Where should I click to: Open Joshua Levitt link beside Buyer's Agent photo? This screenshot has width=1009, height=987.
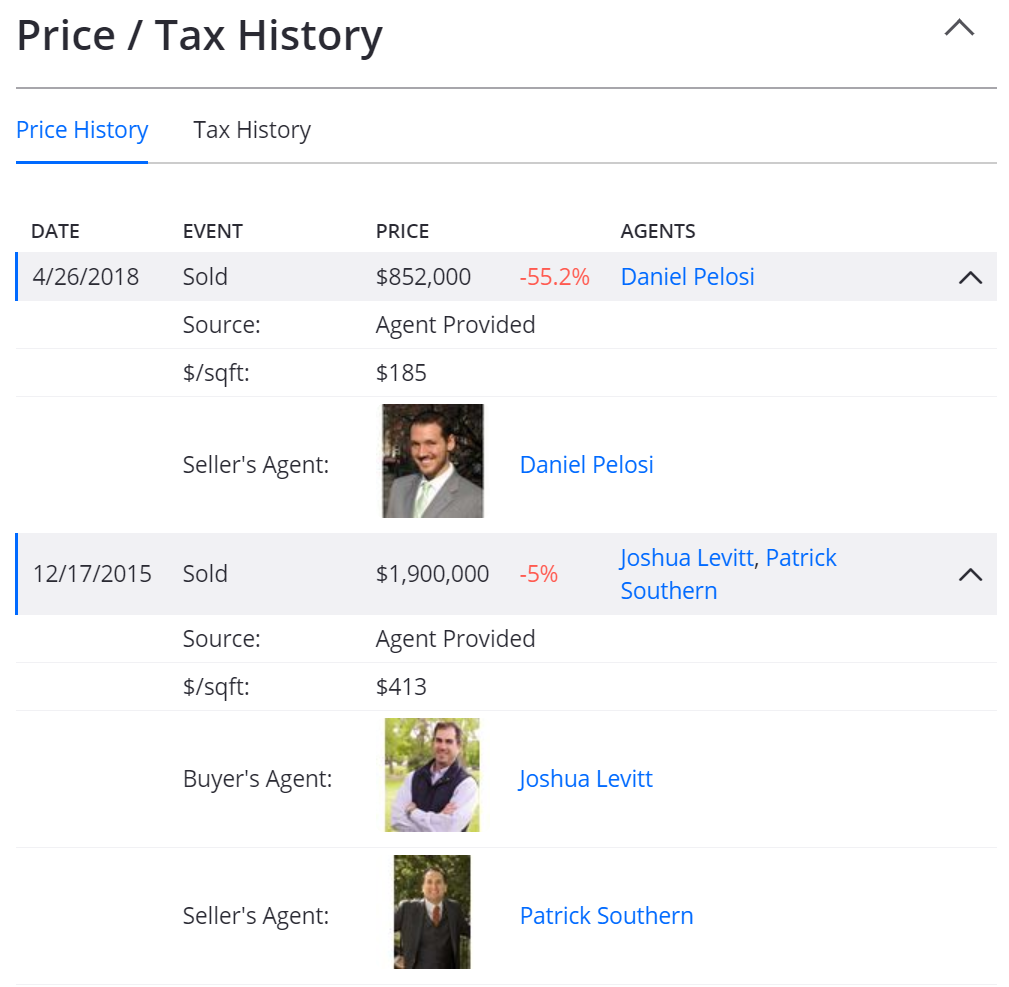[586, 779]
